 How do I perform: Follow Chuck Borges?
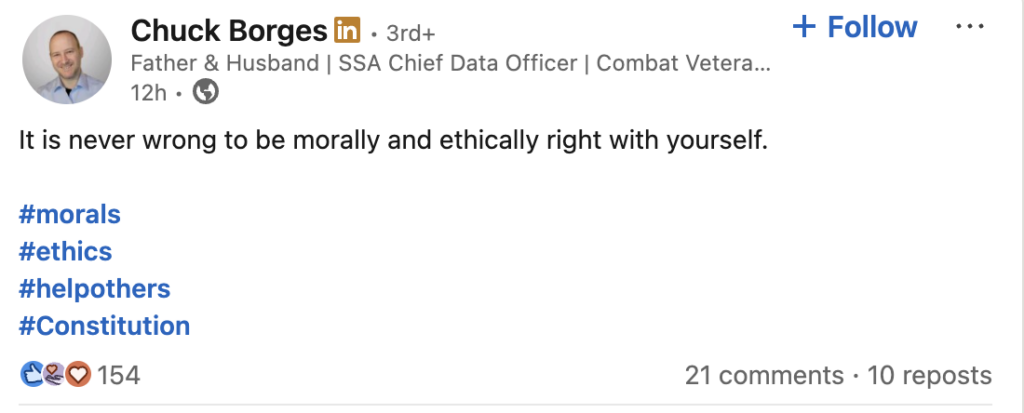[855, 27]
